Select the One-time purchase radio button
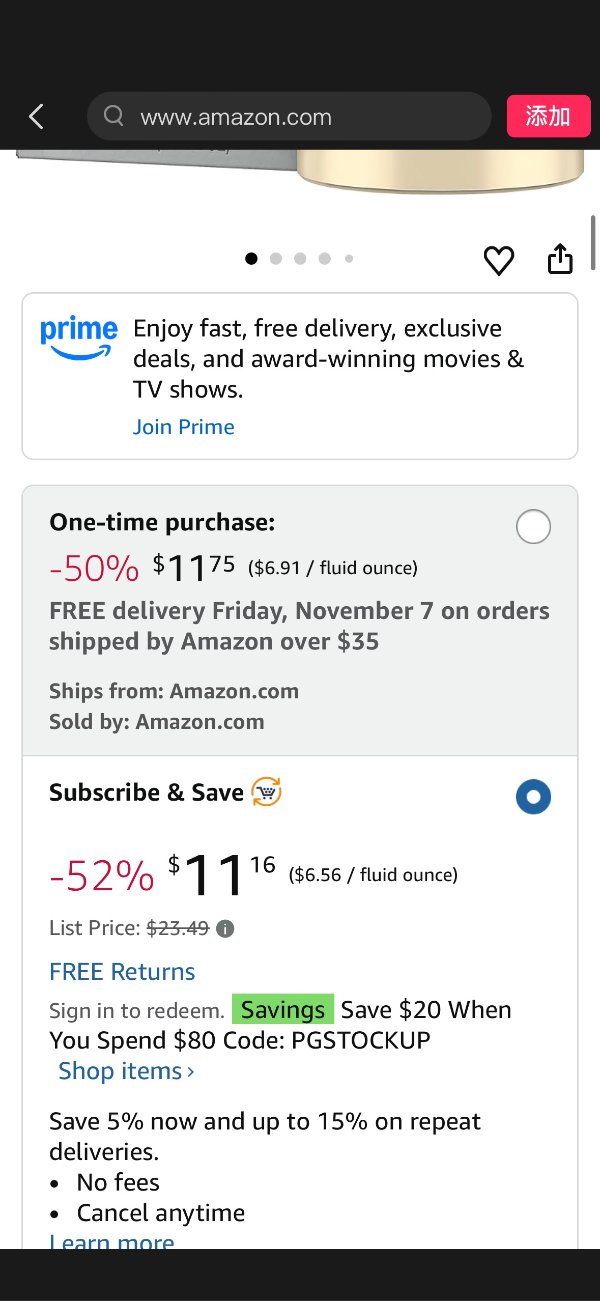Viewport: 600px width, 1301px height. 533,526
